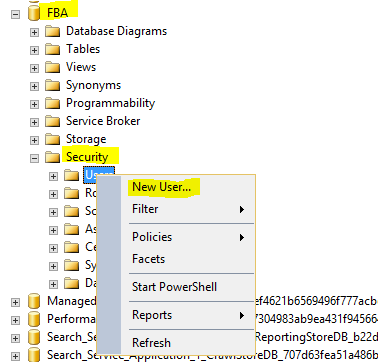Screen dimensions: 378x362
Task: Click the Database Diagrams folder icon
Action: tap(52, 32)
